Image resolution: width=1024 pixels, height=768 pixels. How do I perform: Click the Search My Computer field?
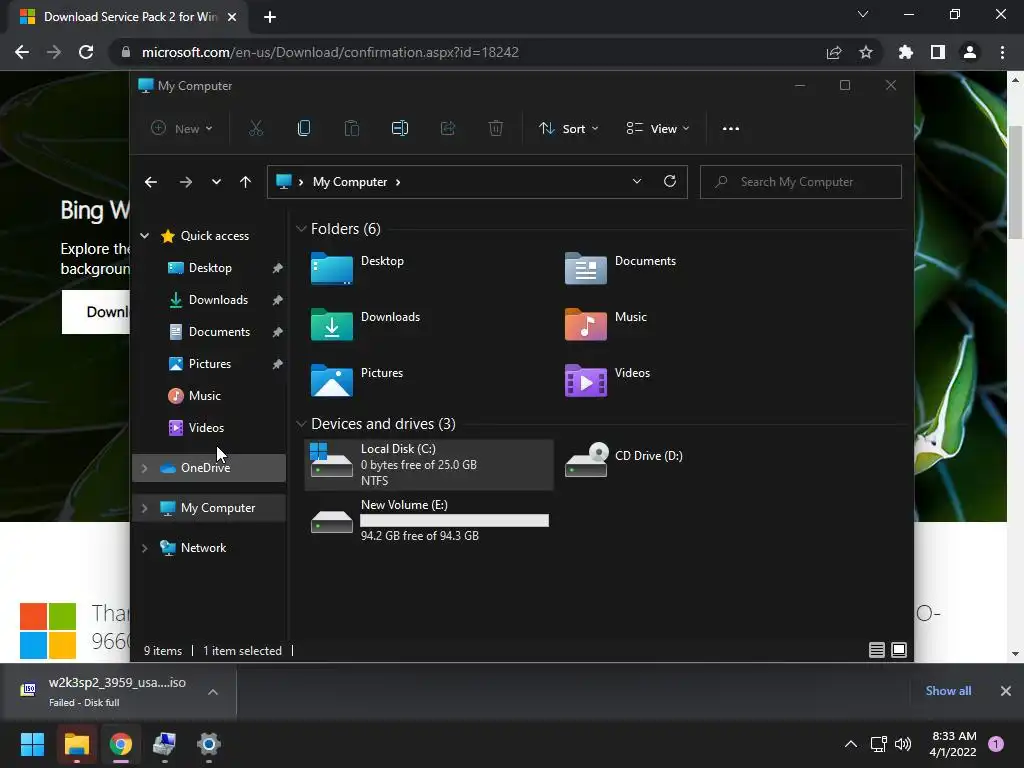pos(801,182)
